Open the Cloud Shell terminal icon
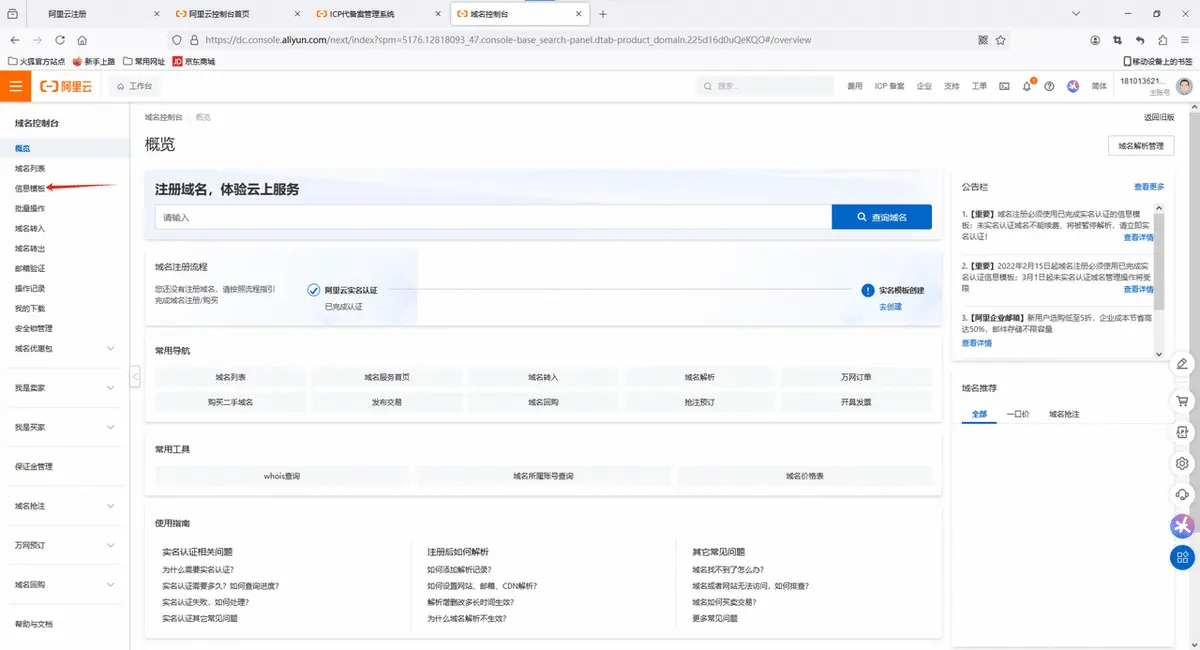Screen dimensions: 1200x650 1005,87
